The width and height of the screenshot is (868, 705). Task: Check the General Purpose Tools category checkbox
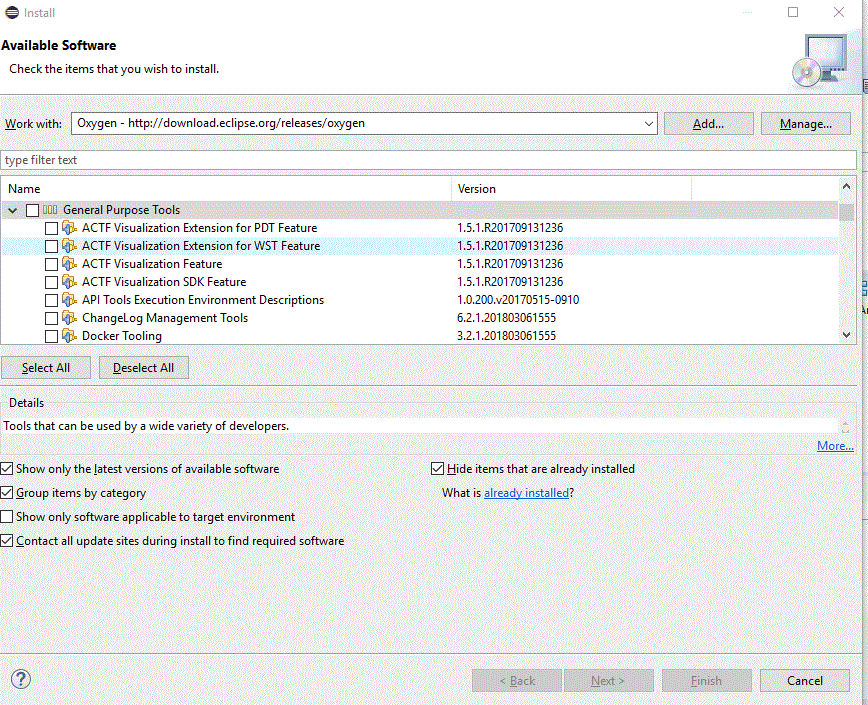pyautogui.click(x=32, y=210)
